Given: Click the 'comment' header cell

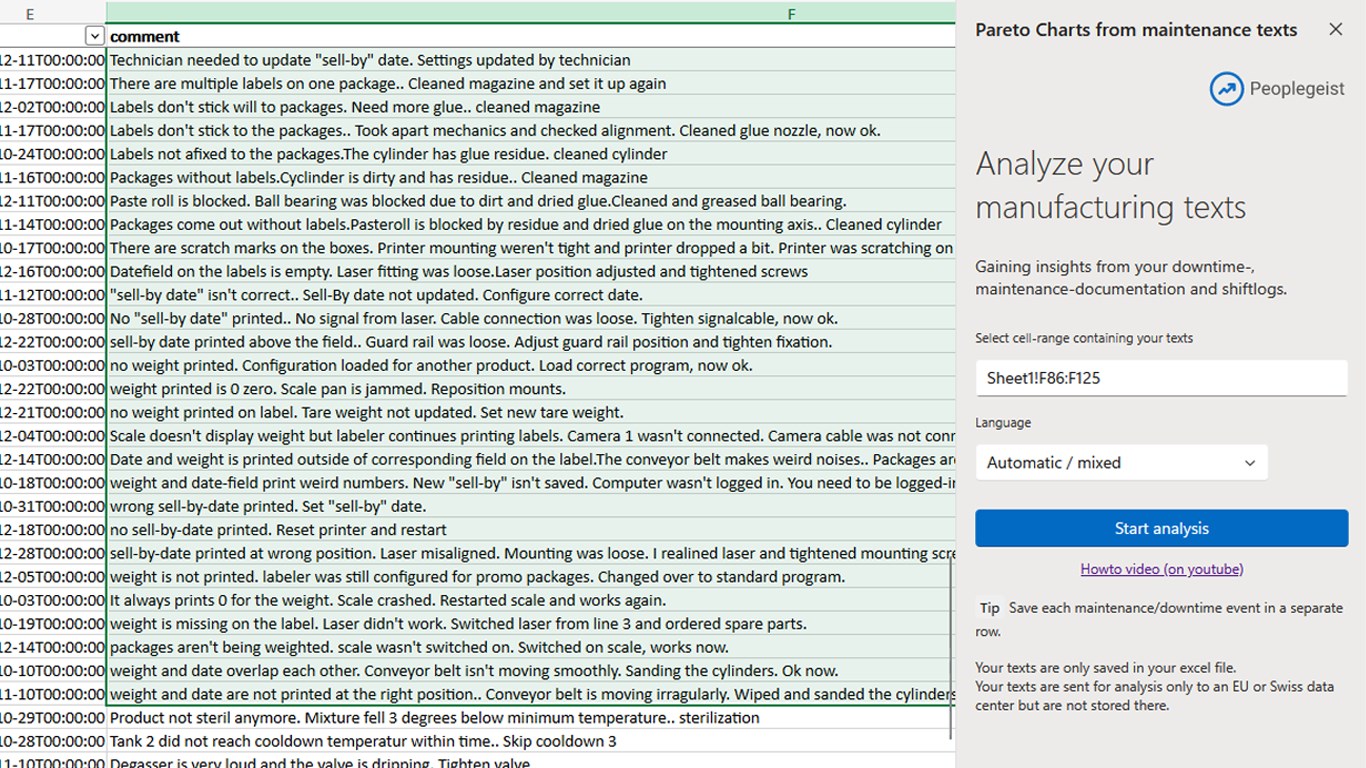Looking at the screenshot, I should click(x=531, y=36).
